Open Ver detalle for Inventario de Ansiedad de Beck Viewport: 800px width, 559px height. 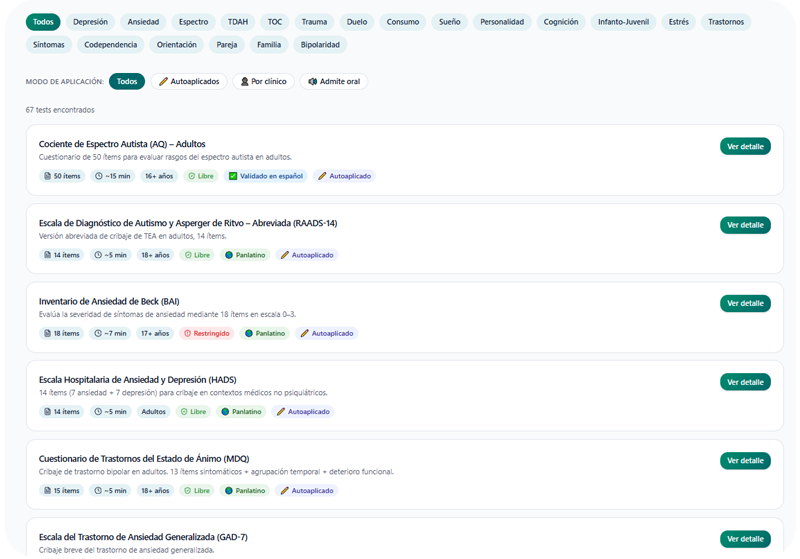pos(745,303)
